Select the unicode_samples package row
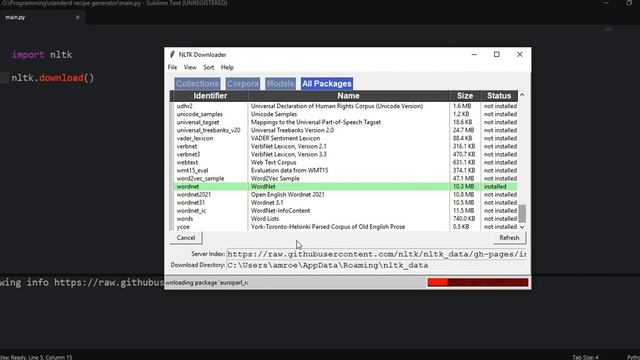Screen dimensions: 640x360 [x=345, y=114]
